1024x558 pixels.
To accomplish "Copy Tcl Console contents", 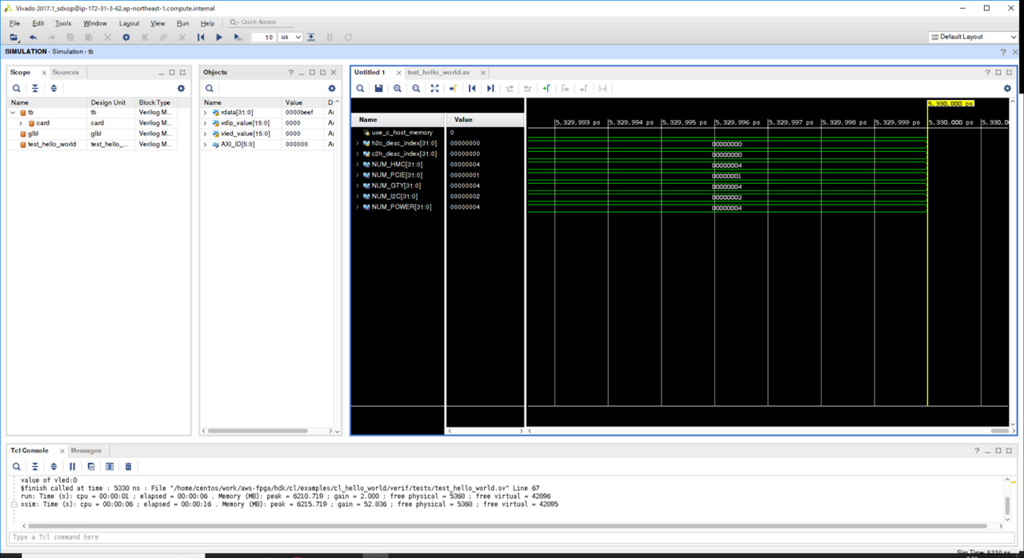I will pos(91,467).
